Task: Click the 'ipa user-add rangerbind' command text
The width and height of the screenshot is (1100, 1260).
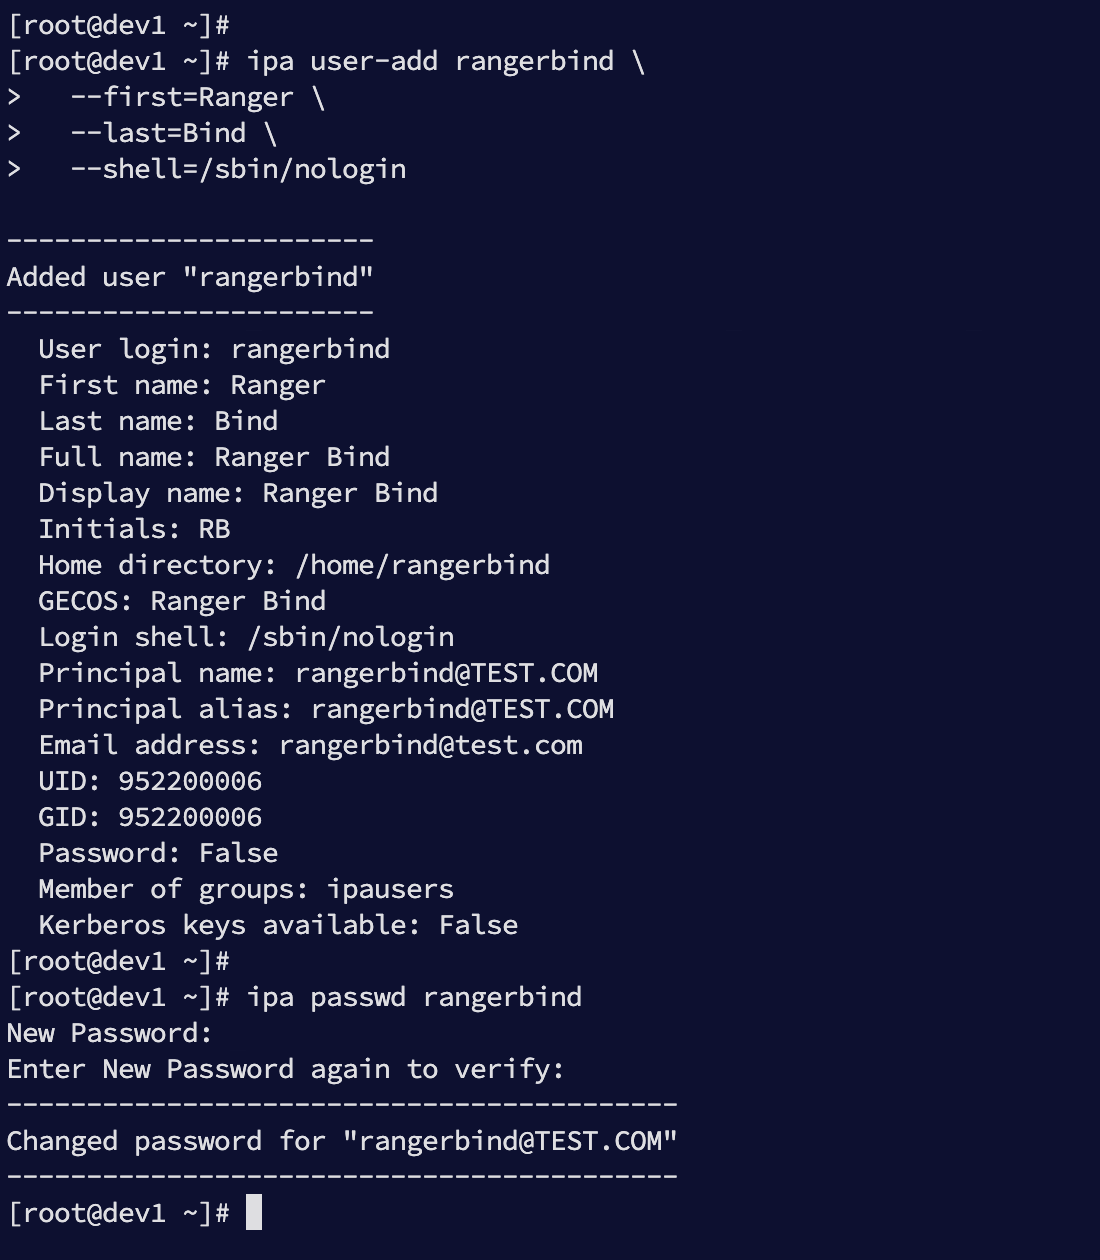Action: (x=430, y=61)
